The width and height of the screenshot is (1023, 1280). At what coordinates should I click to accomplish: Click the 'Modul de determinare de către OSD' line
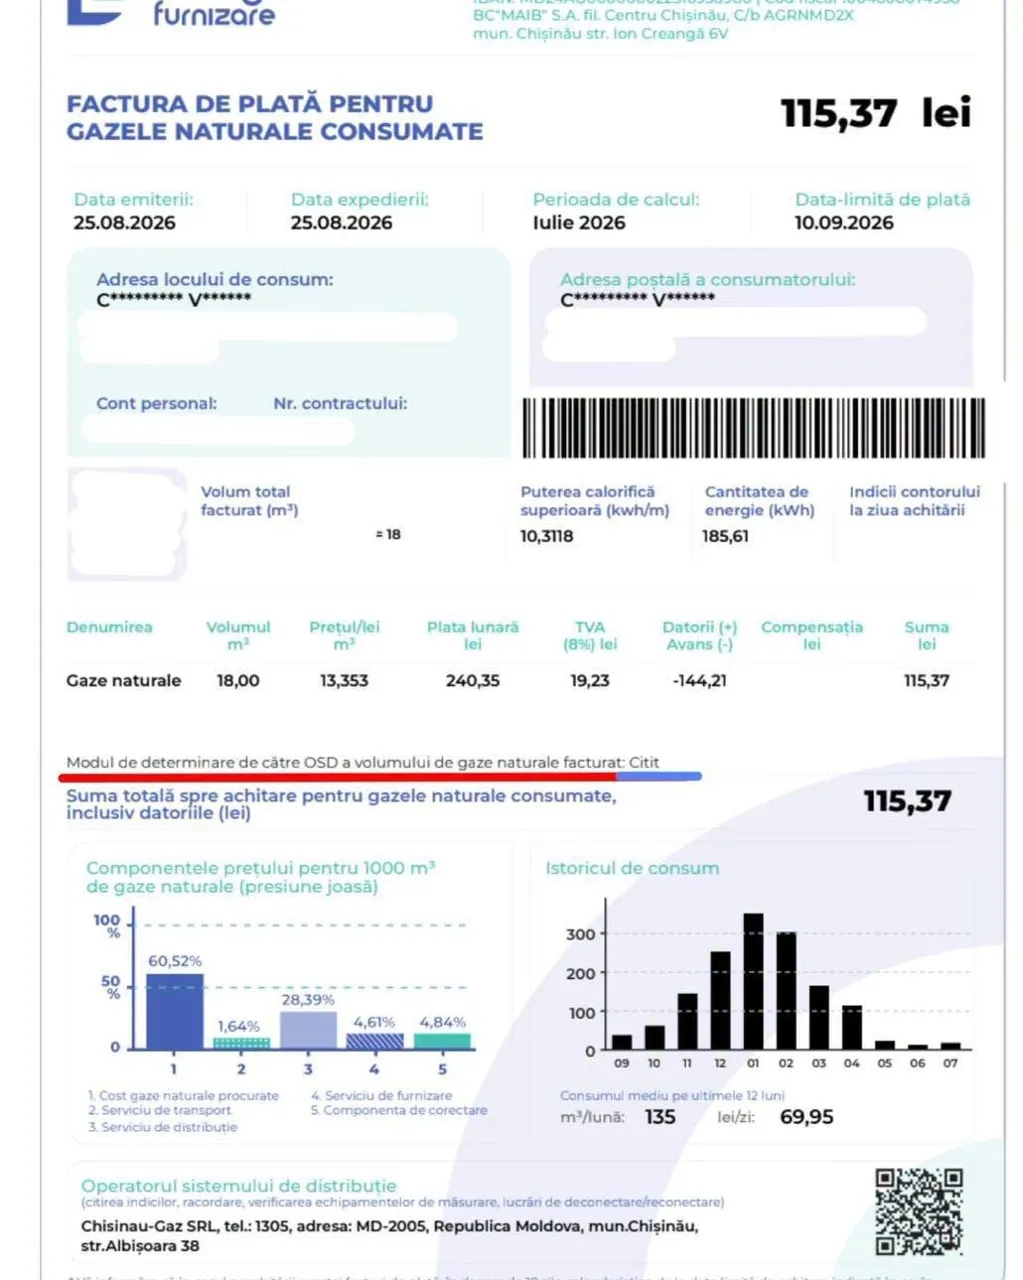pyautogui.click(x=363, y=763)
